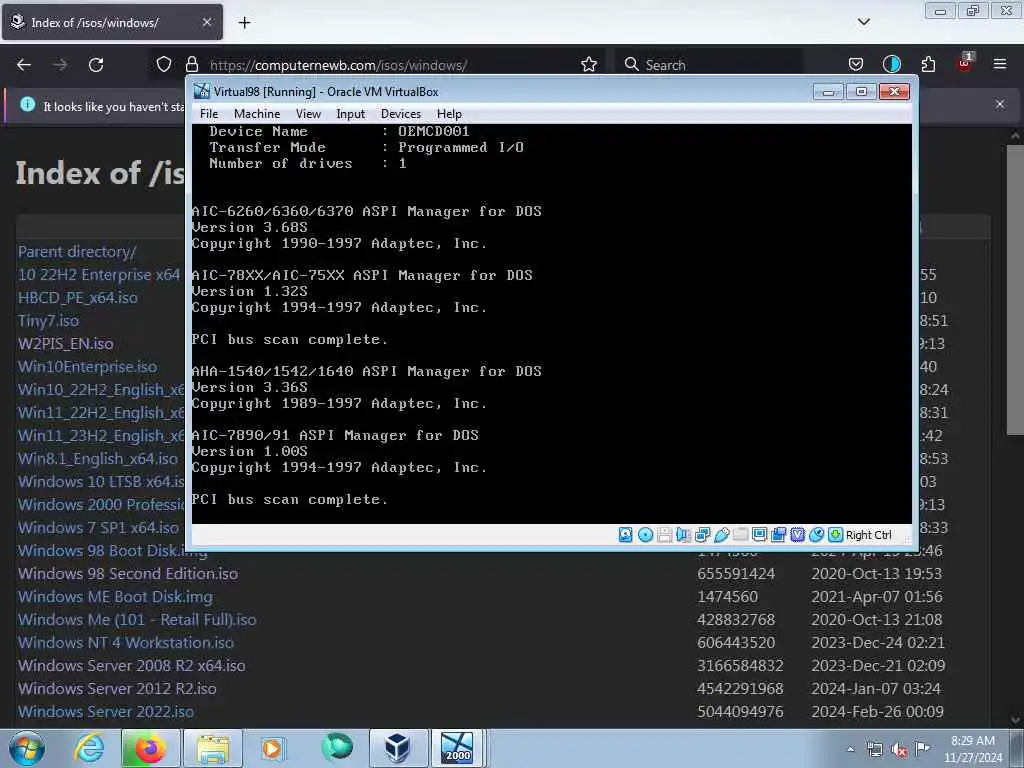The image size is (1024, 768).
Task: Click the Firefox page vertical scrollbar
Action: click(1014, 291)
